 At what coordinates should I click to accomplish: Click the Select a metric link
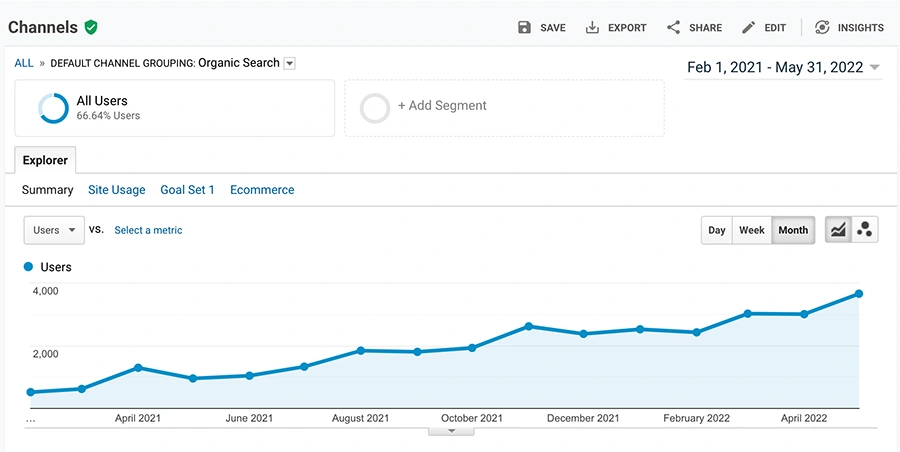point(148,230)
